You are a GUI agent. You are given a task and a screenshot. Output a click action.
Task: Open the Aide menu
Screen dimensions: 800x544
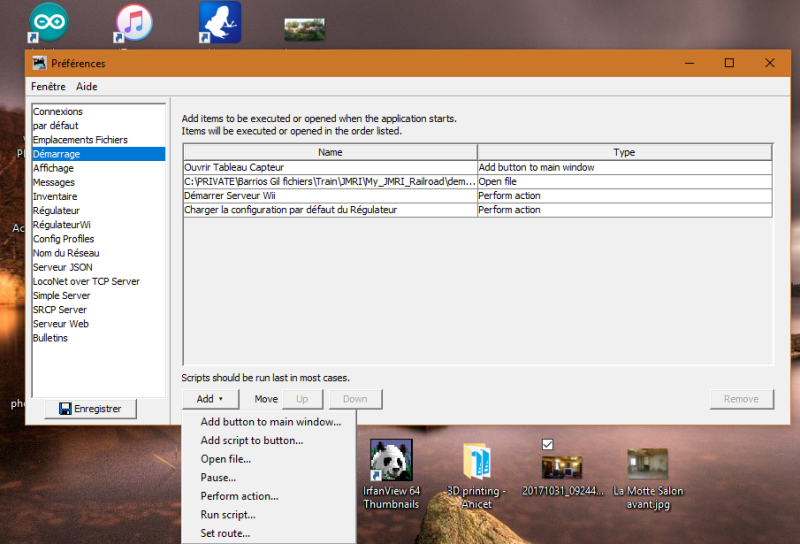click(87, 87)
